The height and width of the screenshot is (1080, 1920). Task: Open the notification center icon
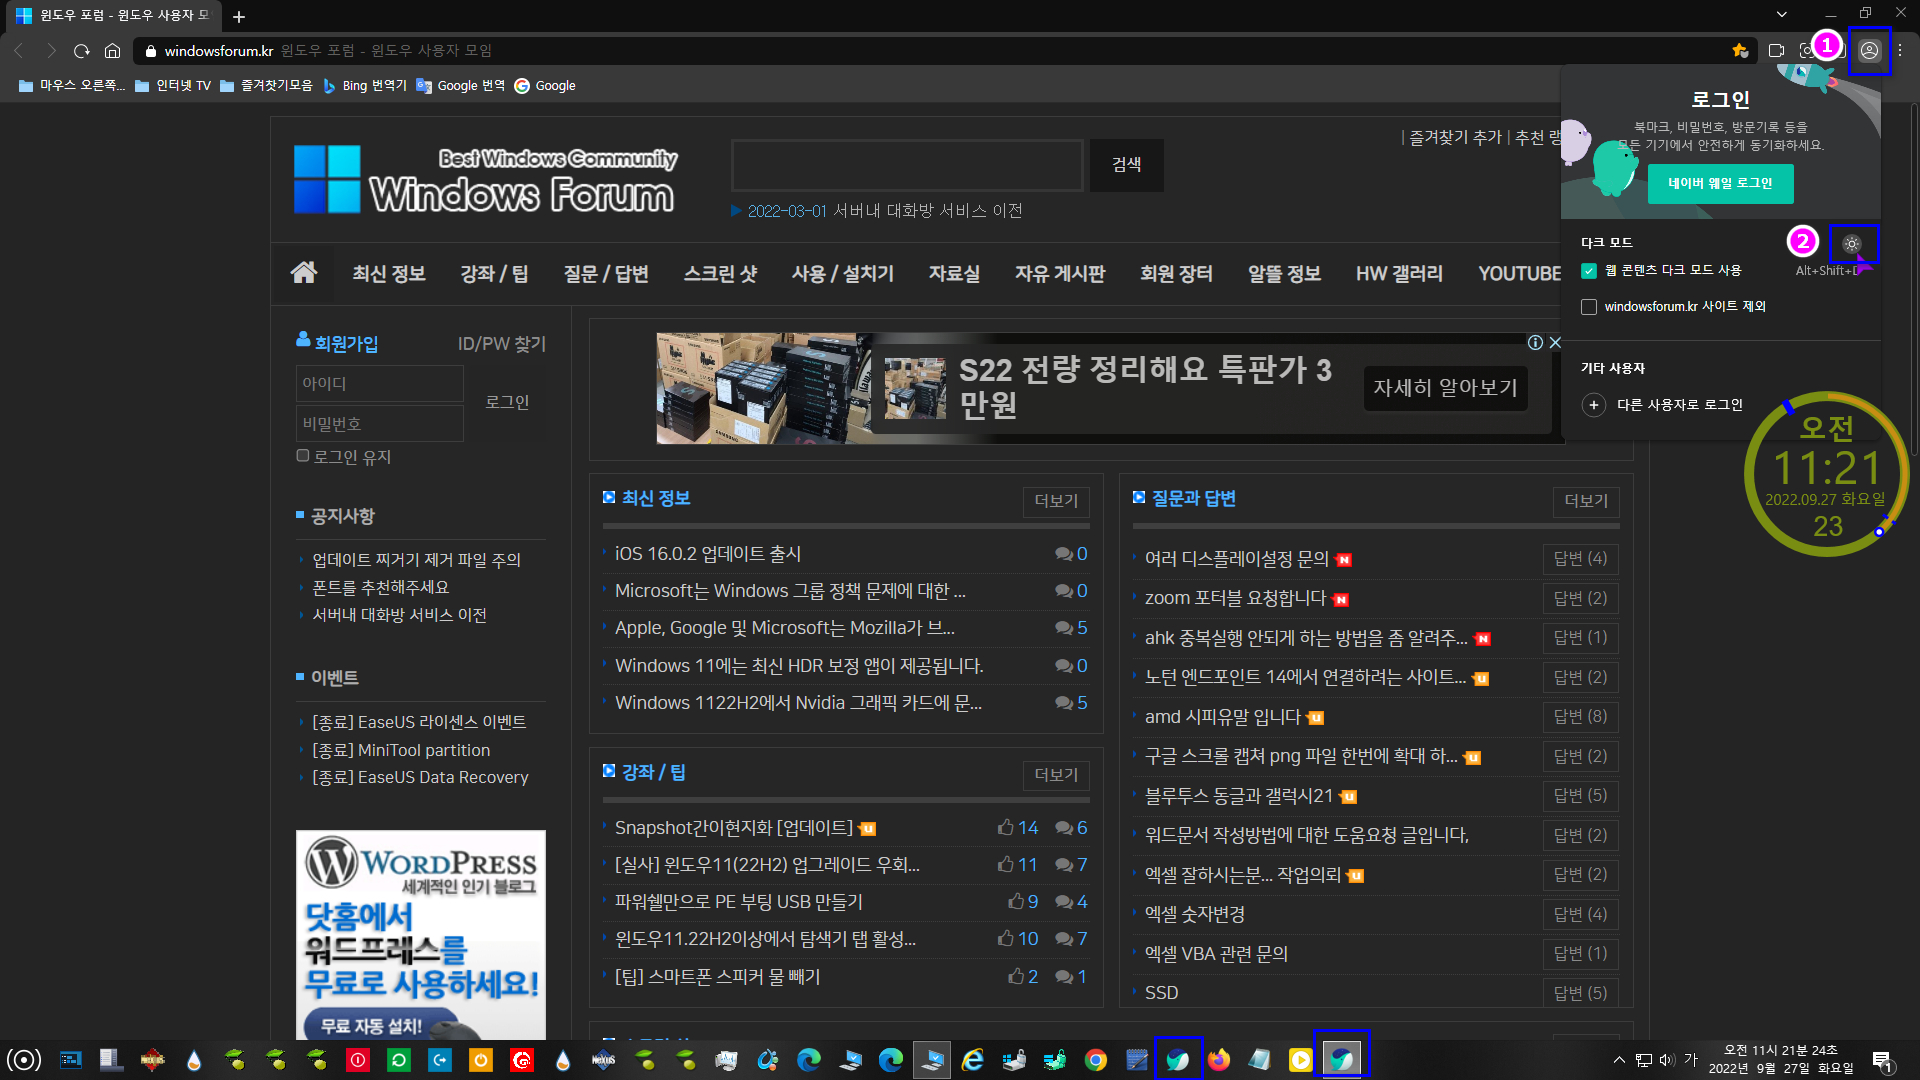[1883, 1060]
